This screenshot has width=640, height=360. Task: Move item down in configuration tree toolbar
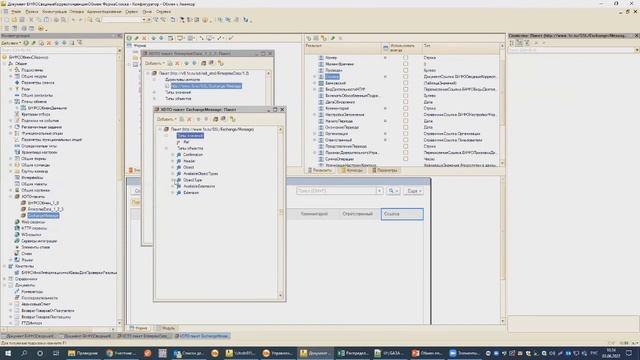(64, 43)
